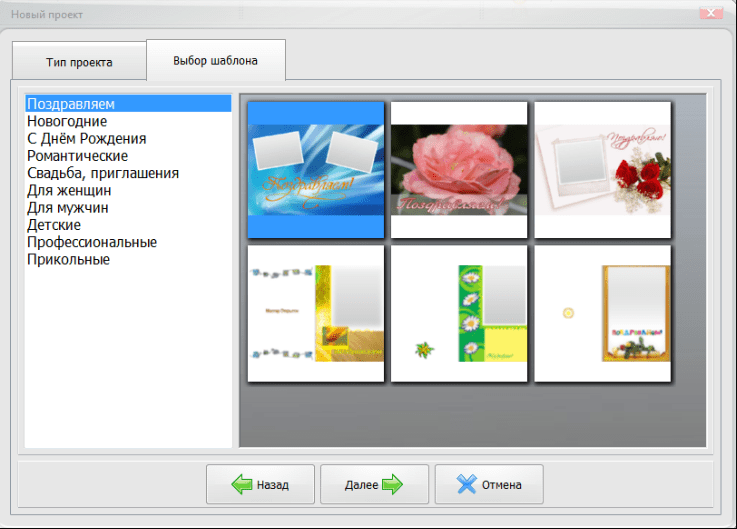Click the green back arrow icon
Viewport: 737px width, 529px height.
tap(241, 485)
